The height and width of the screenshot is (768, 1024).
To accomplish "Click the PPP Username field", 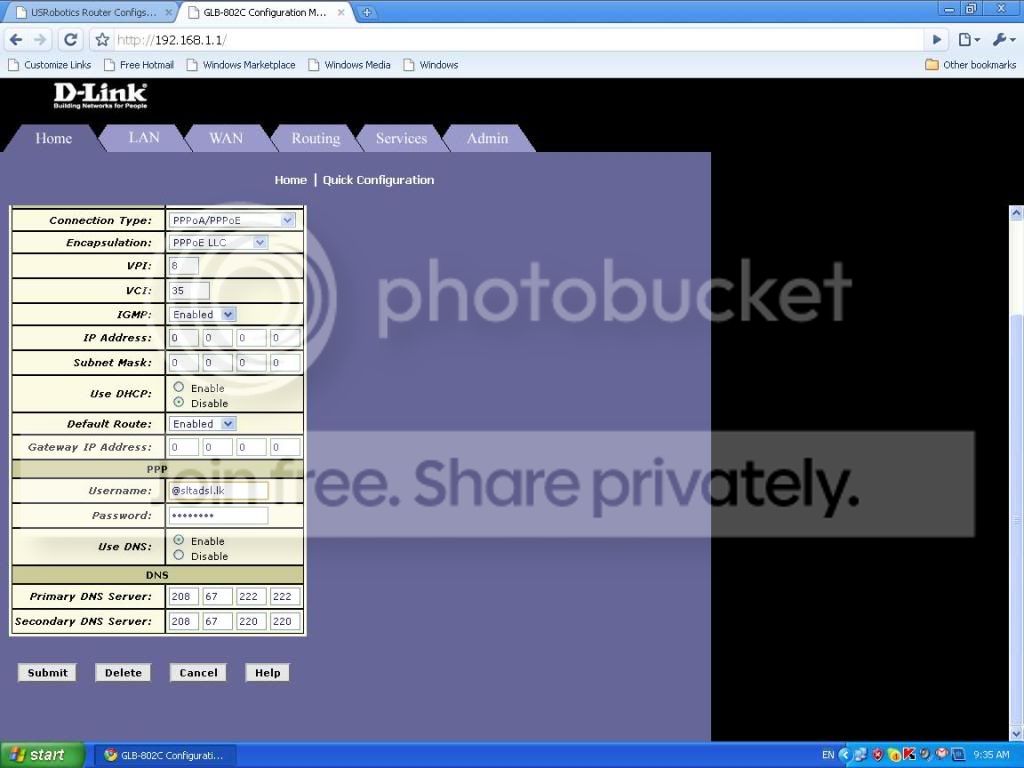I will tap(218, 490).
